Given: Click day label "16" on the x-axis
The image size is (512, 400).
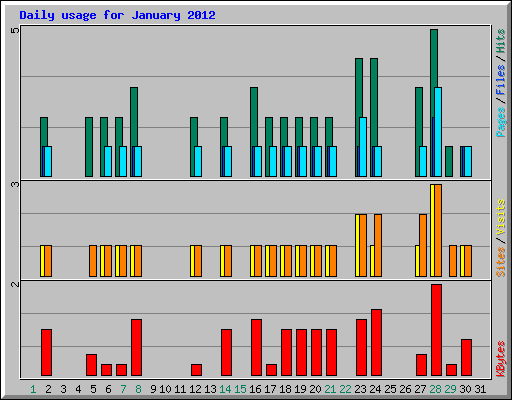Looking at the screenshot, I should [255, 389].
